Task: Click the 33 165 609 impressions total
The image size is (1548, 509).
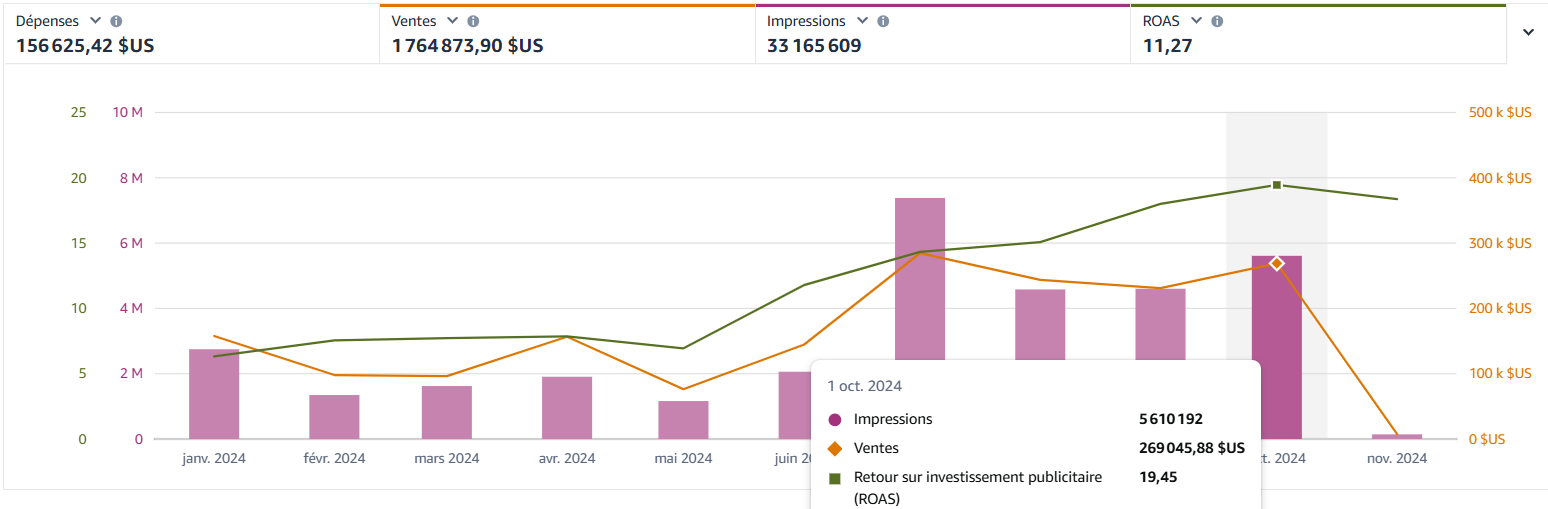Action: pyautogui.click(x=813, y=45)
